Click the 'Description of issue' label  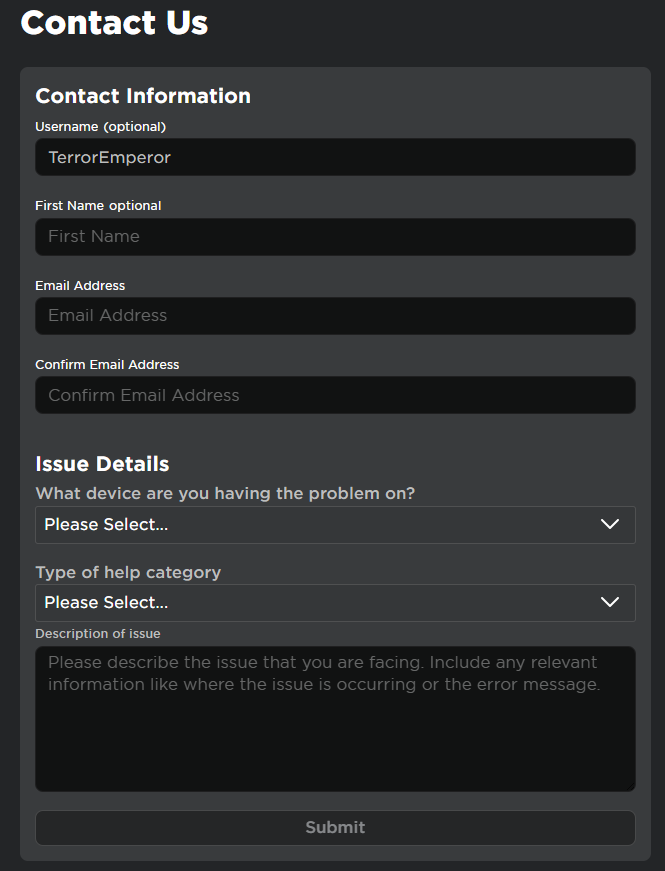click(x=97, y=633)
